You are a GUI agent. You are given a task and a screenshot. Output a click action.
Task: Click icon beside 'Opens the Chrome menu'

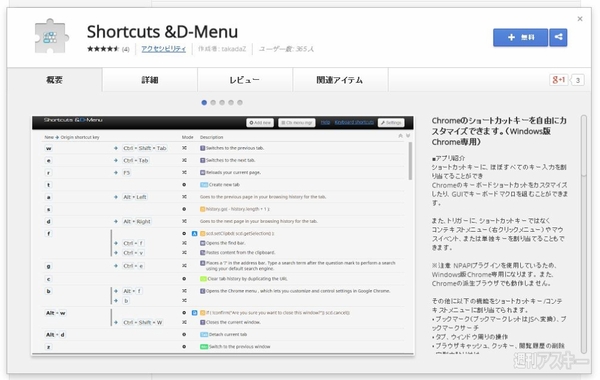(x=202, y=291)
